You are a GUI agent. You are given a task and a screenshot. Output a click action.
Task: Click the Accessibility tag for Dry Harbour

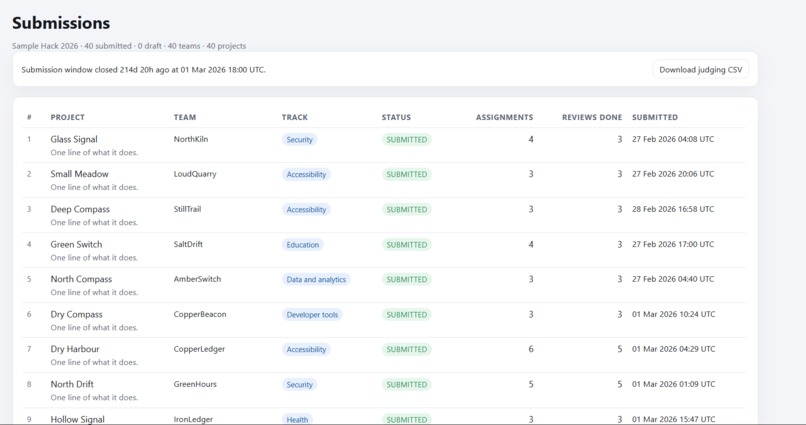(306, 349)
